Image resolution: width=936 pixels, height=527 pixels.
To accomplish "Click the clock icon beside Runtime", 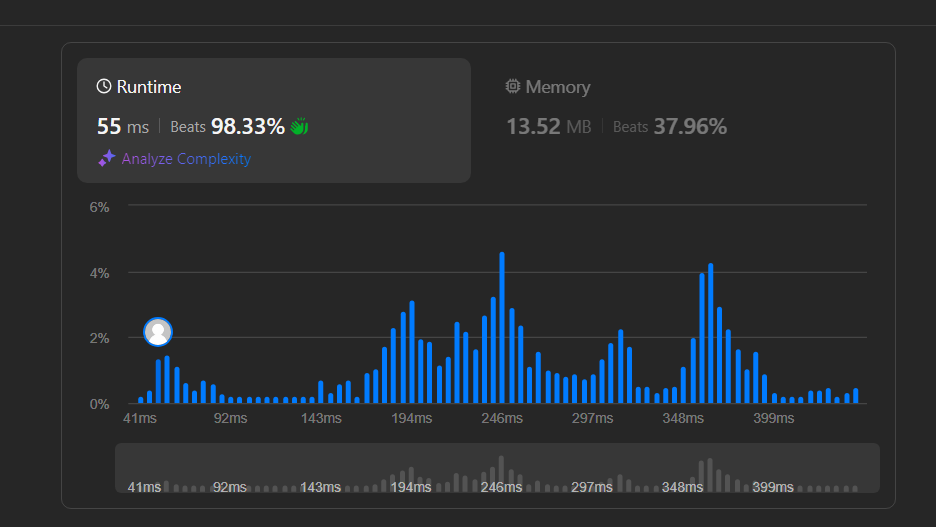I will 104,87.
